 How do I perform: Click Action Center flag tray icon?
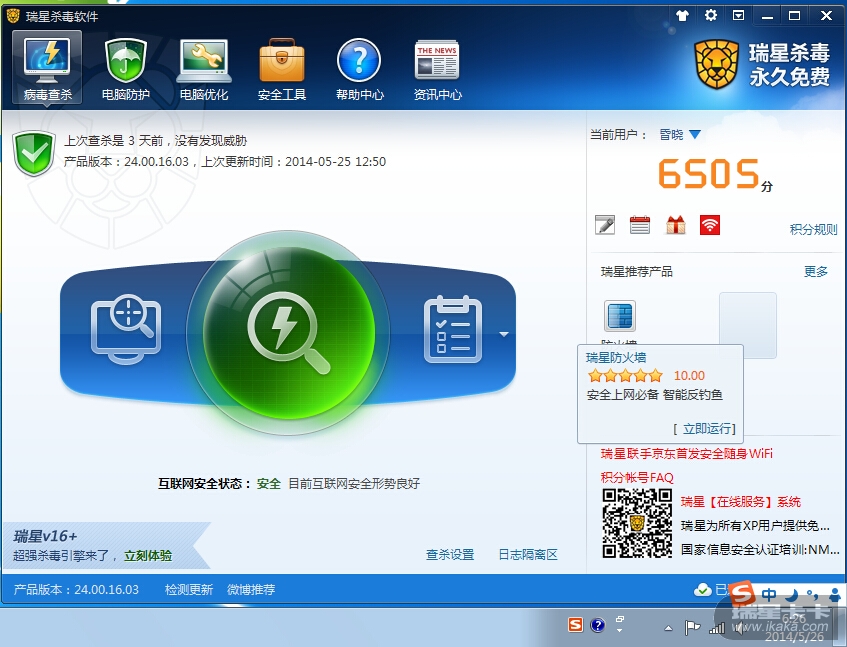coord(692,628)
